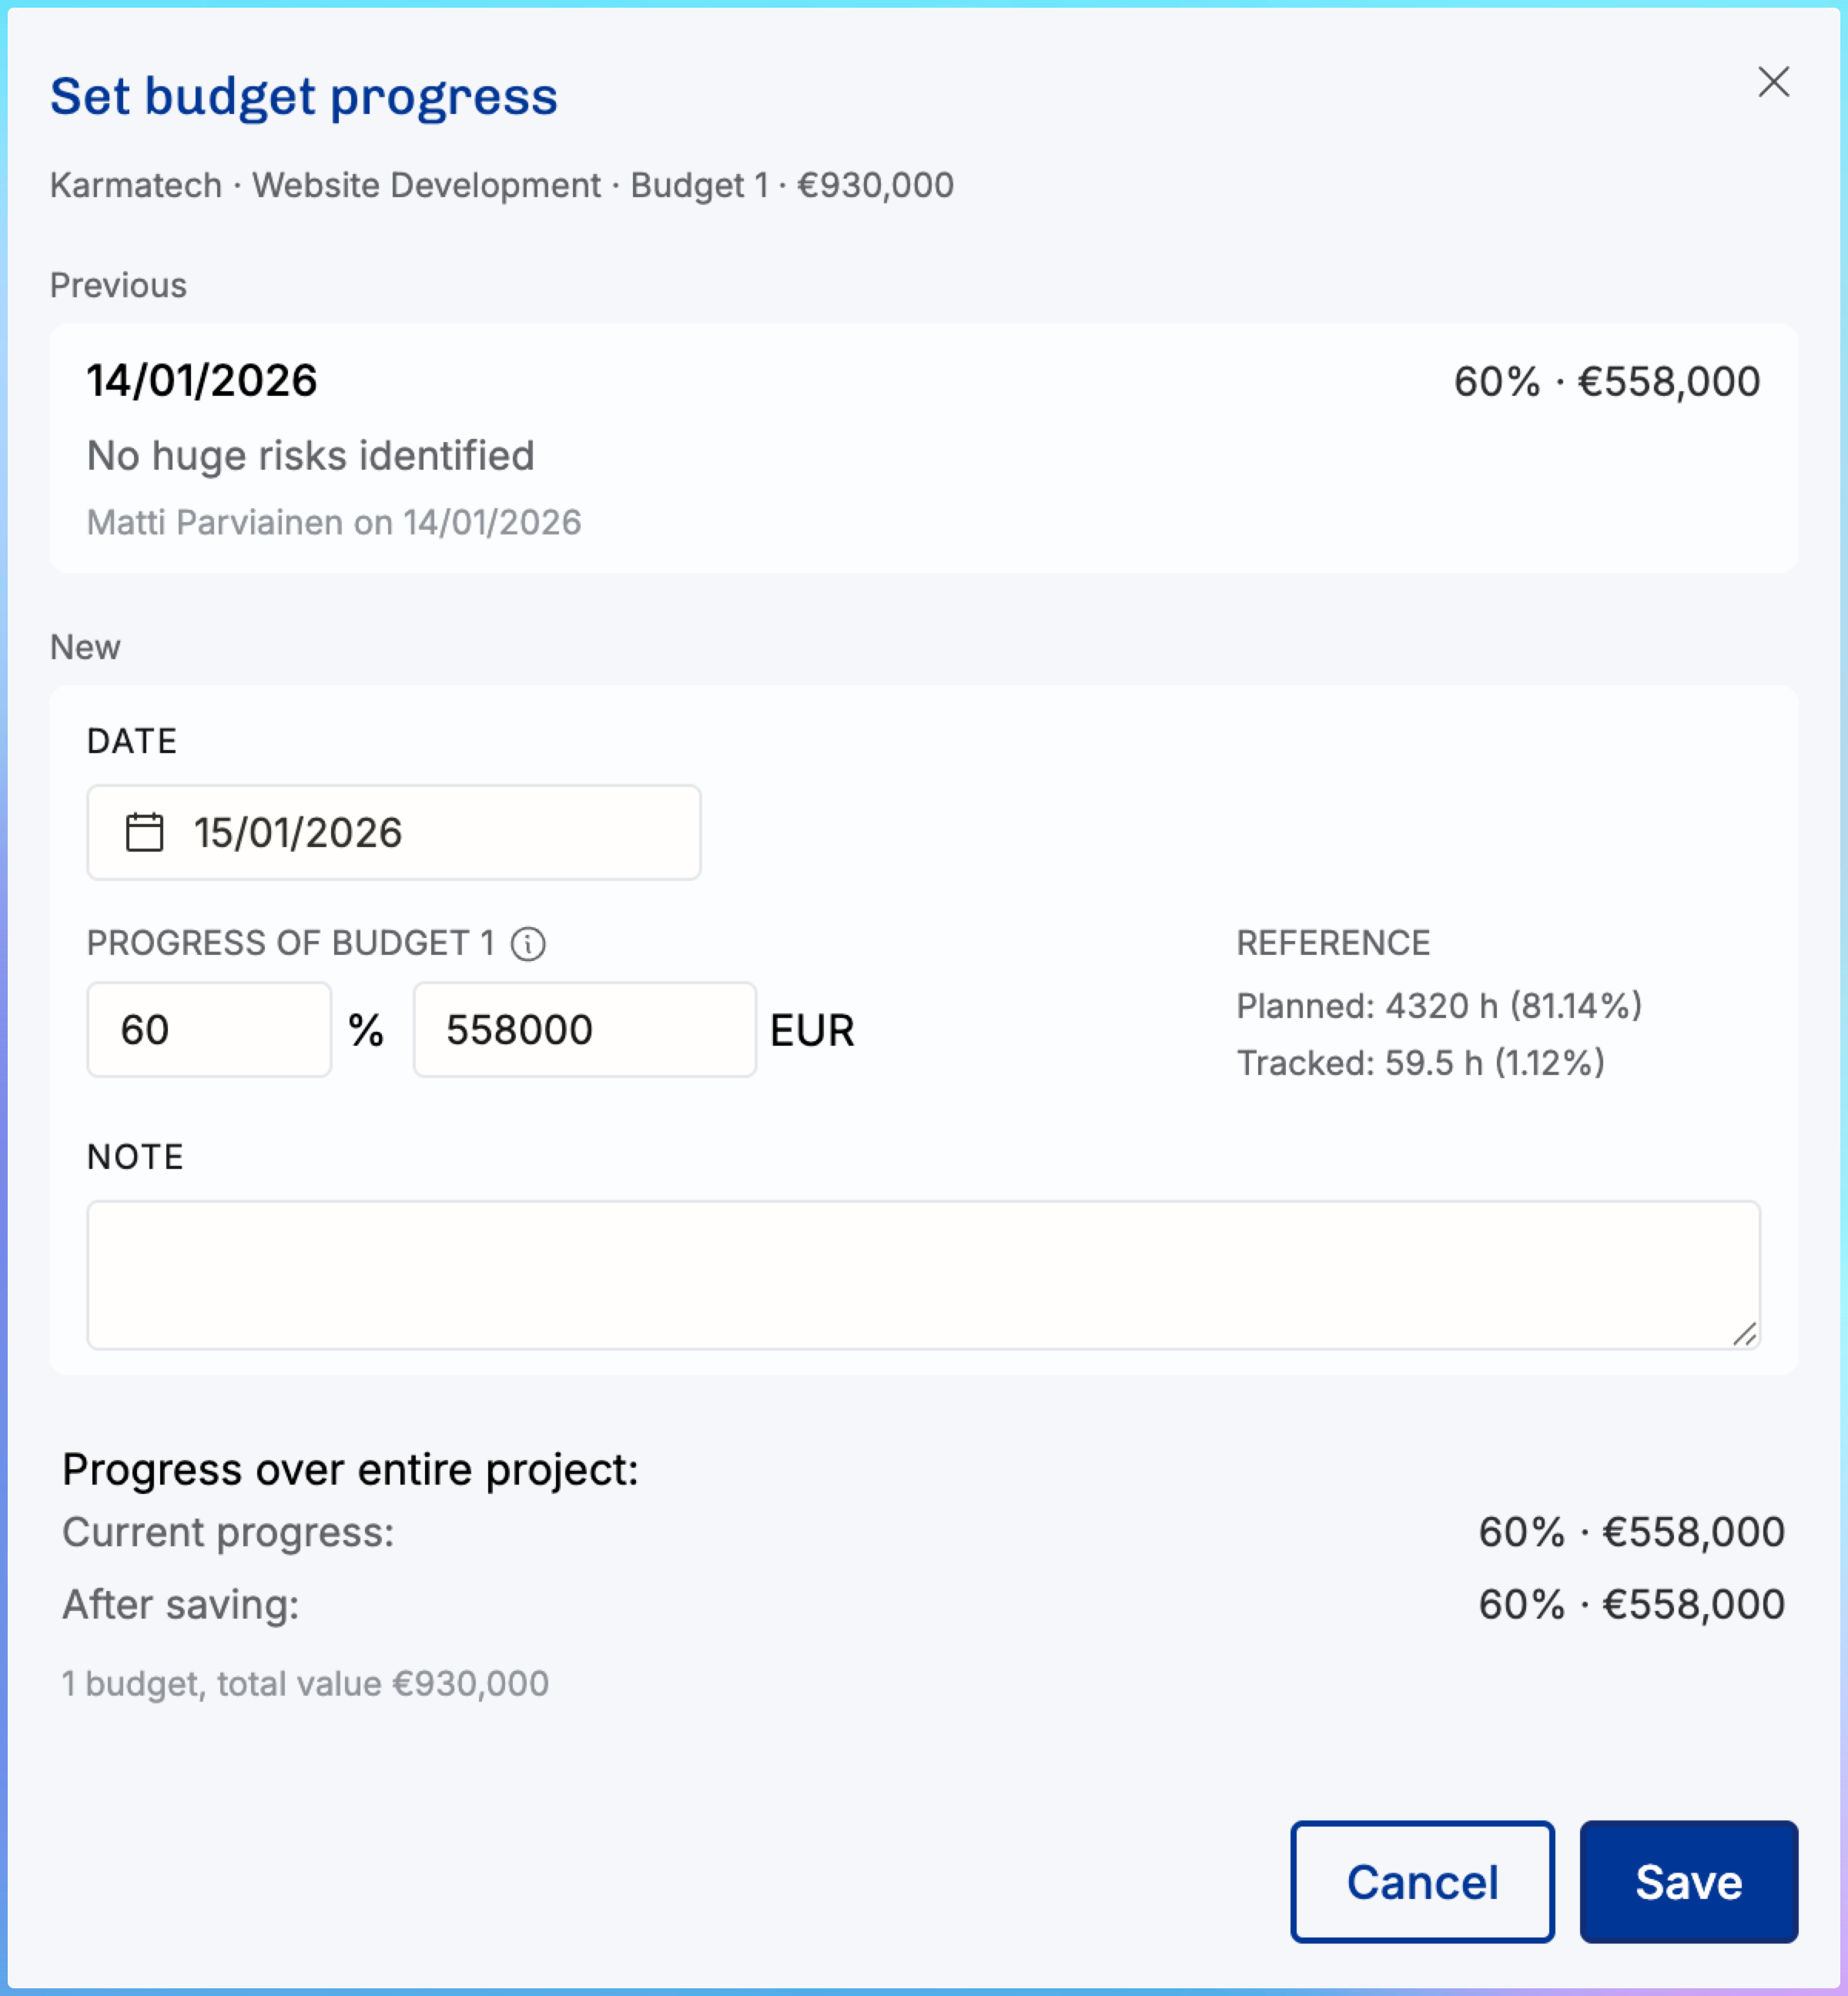Click the 'Set budget progress' dialog title

(304, 97)
